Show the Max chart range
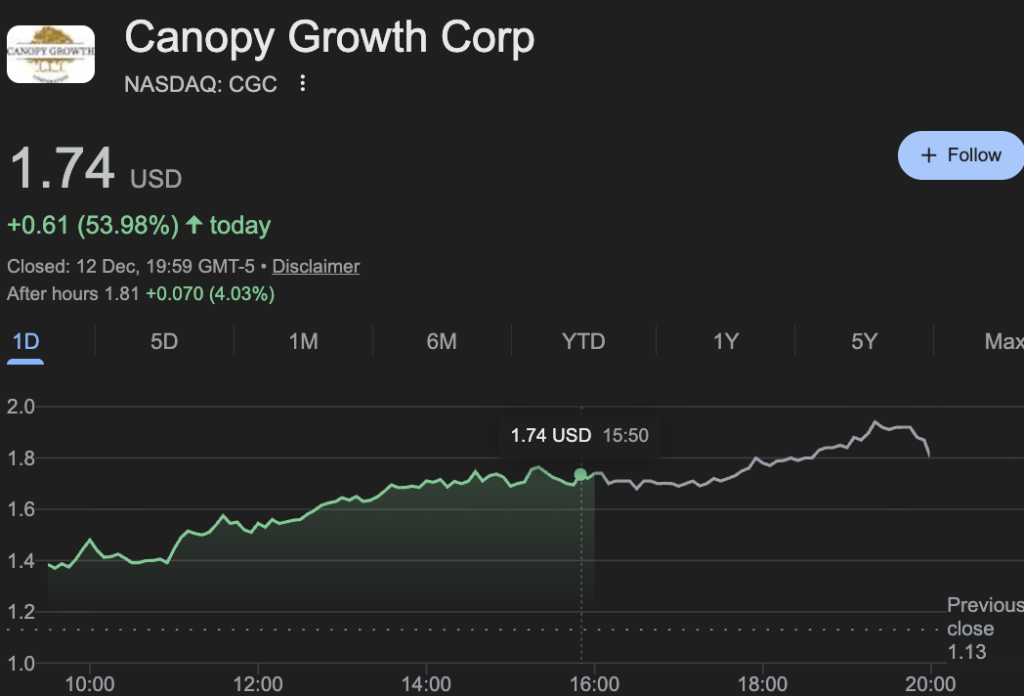 [x=1003, y=341]
